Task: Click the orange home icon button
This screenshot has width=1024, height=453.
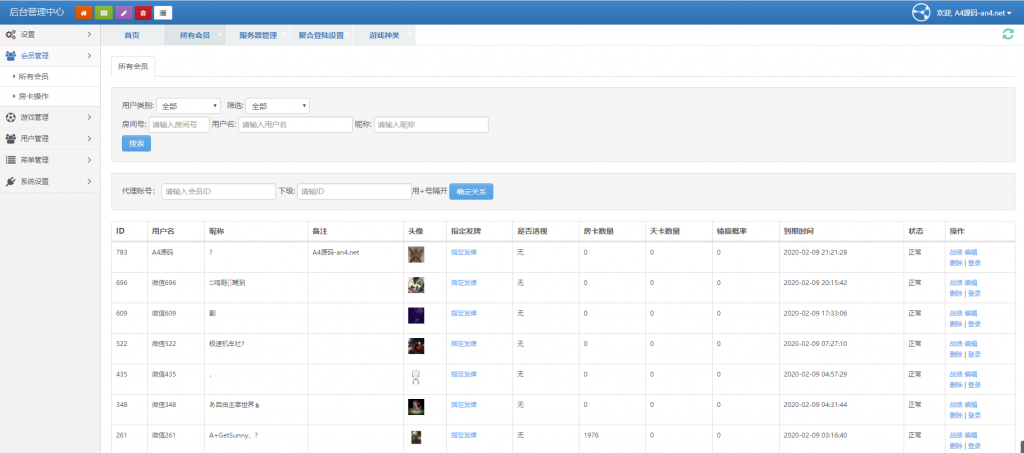Action: click(83, 12)
